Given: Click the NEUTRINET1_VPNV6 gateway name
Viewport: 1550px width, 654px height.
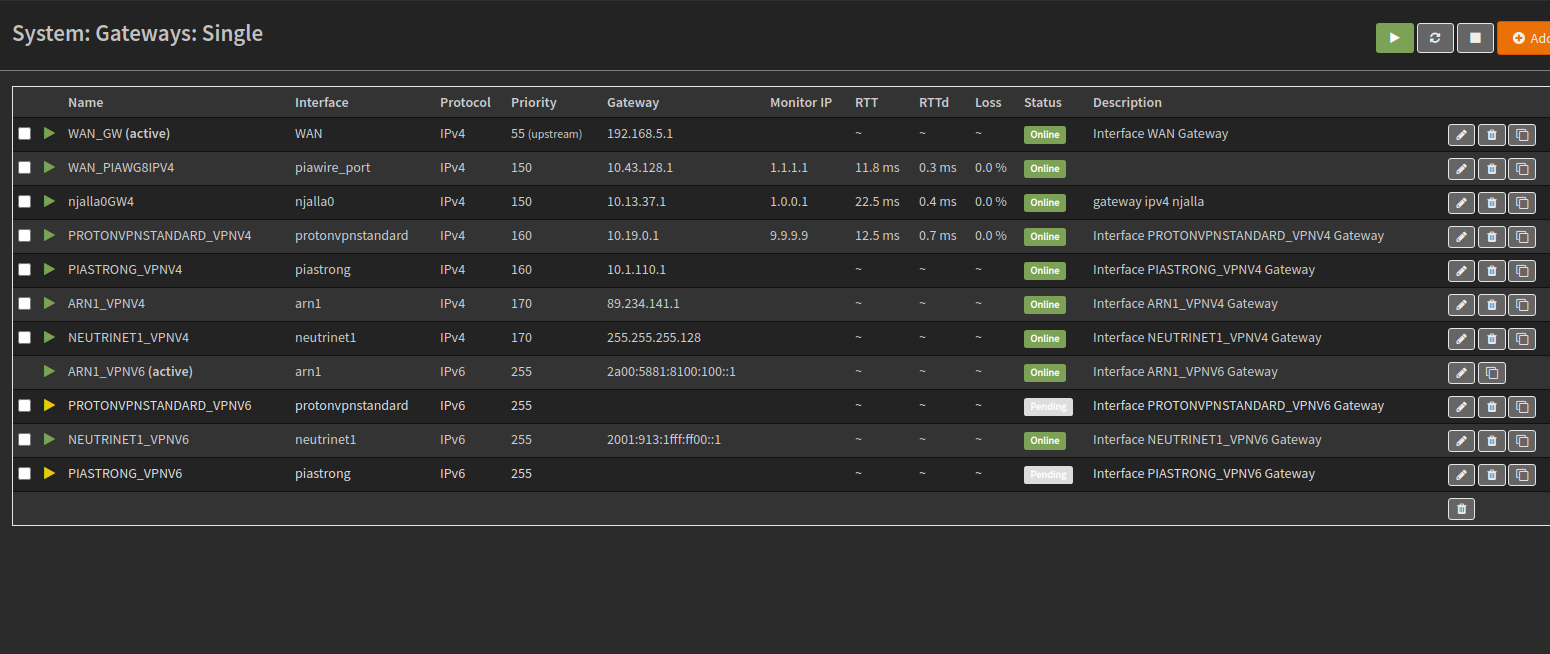Looking at the screenshot, I should coord(128,439).
